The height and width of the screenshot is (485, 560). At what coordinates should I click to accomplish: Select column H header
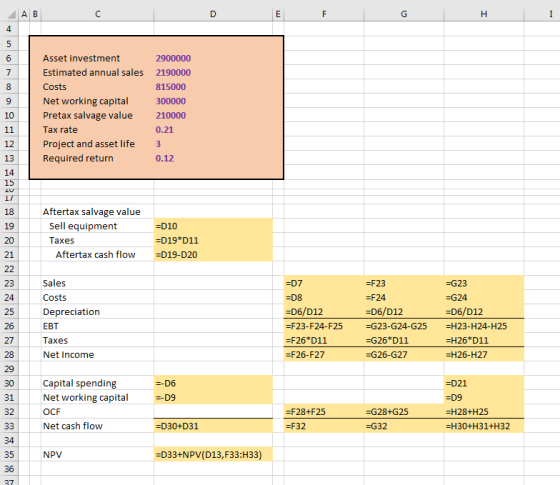pyautogui.click(x=484, y=14)
